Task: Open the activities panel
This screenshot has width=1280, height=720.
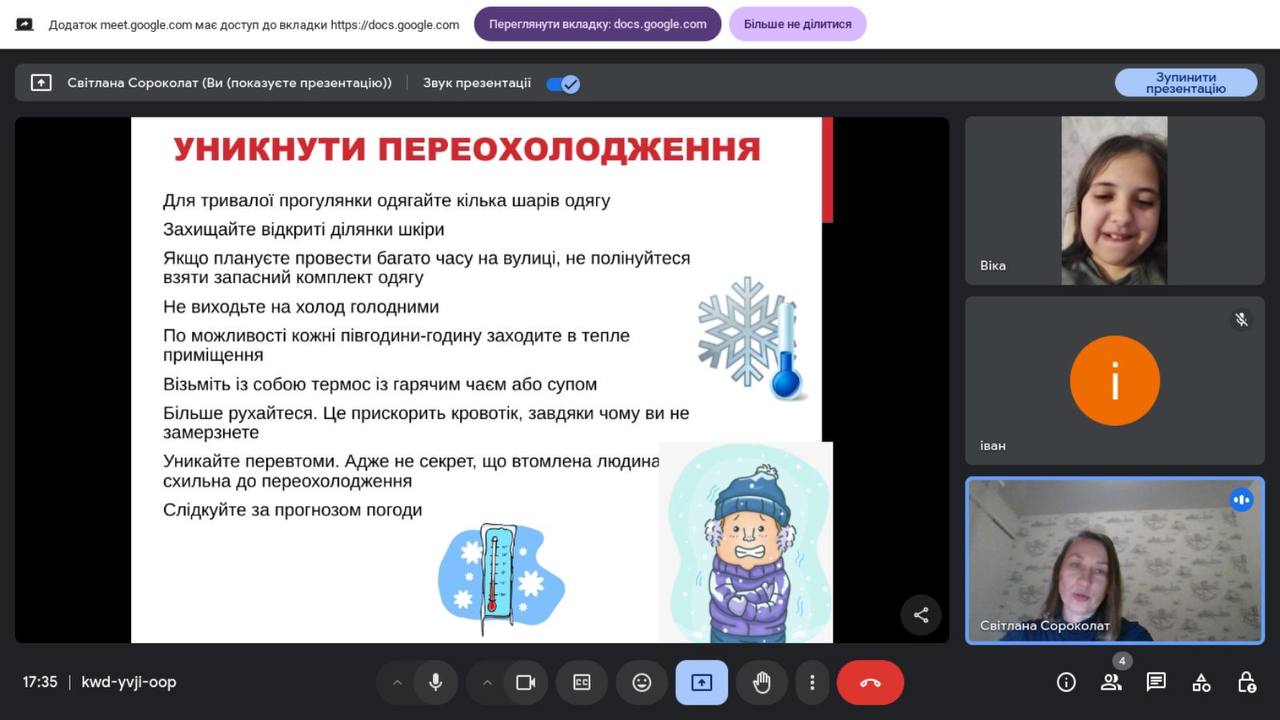Action: tap(1201, 682)
